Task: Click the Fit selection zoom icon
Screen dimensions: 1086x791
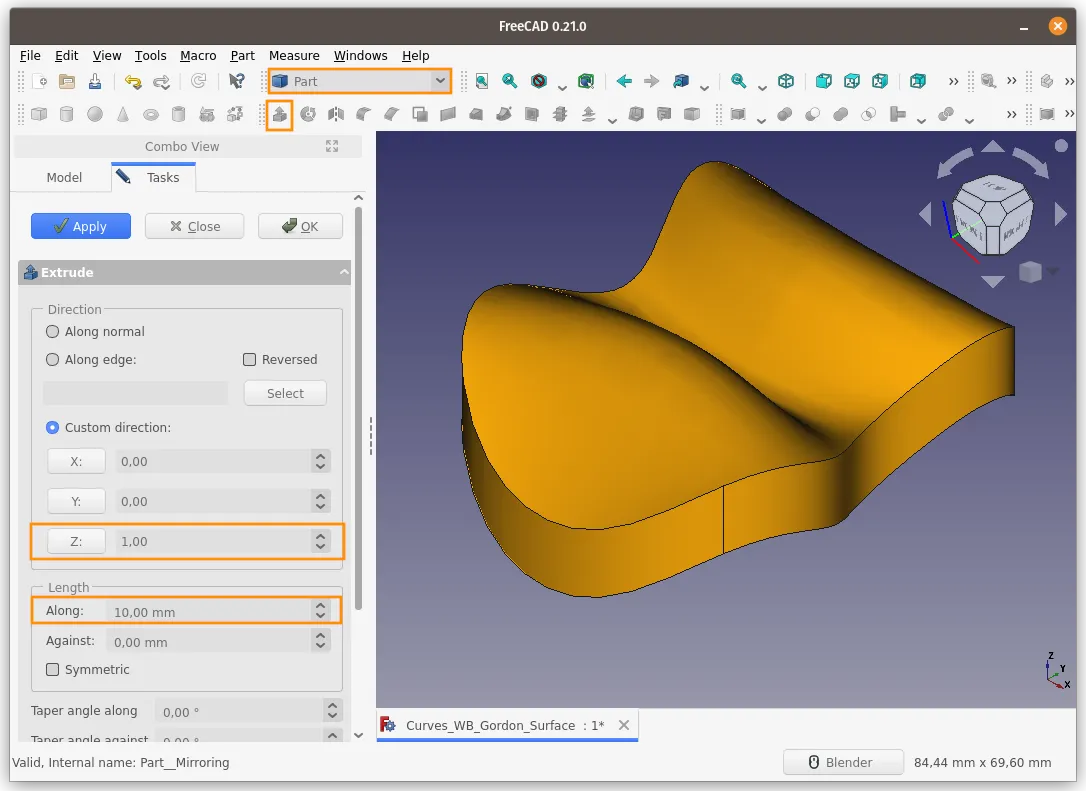Action: point(510,81)
